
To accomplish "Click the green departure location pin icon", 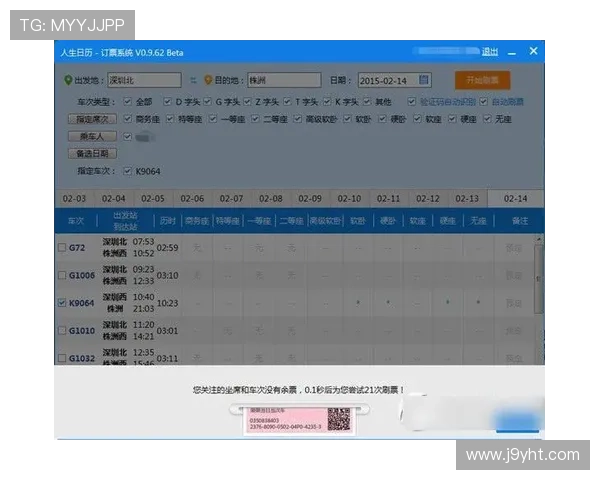I will click(x=68, y=80).
